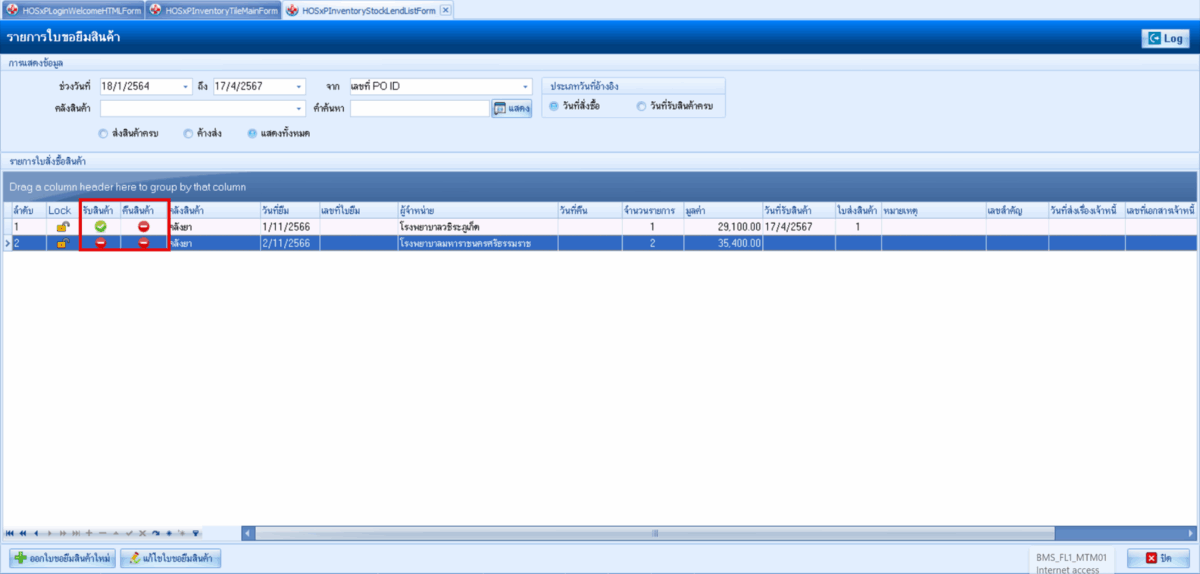Click the คำค้นหา search input field

[419, 108]
